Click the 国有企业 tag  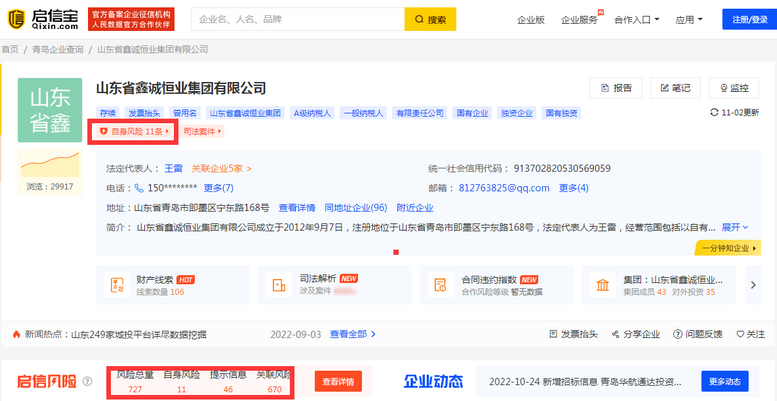[x=472, y=113]
